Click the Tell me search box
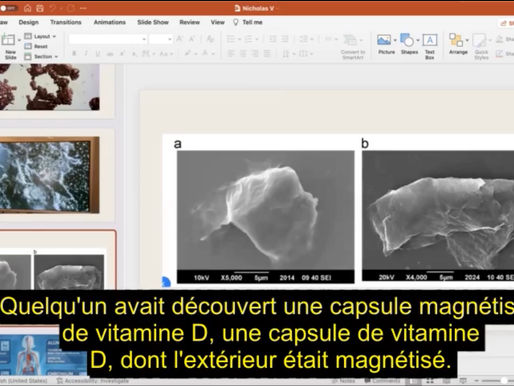Screen dimensions: 514x386 248,22
